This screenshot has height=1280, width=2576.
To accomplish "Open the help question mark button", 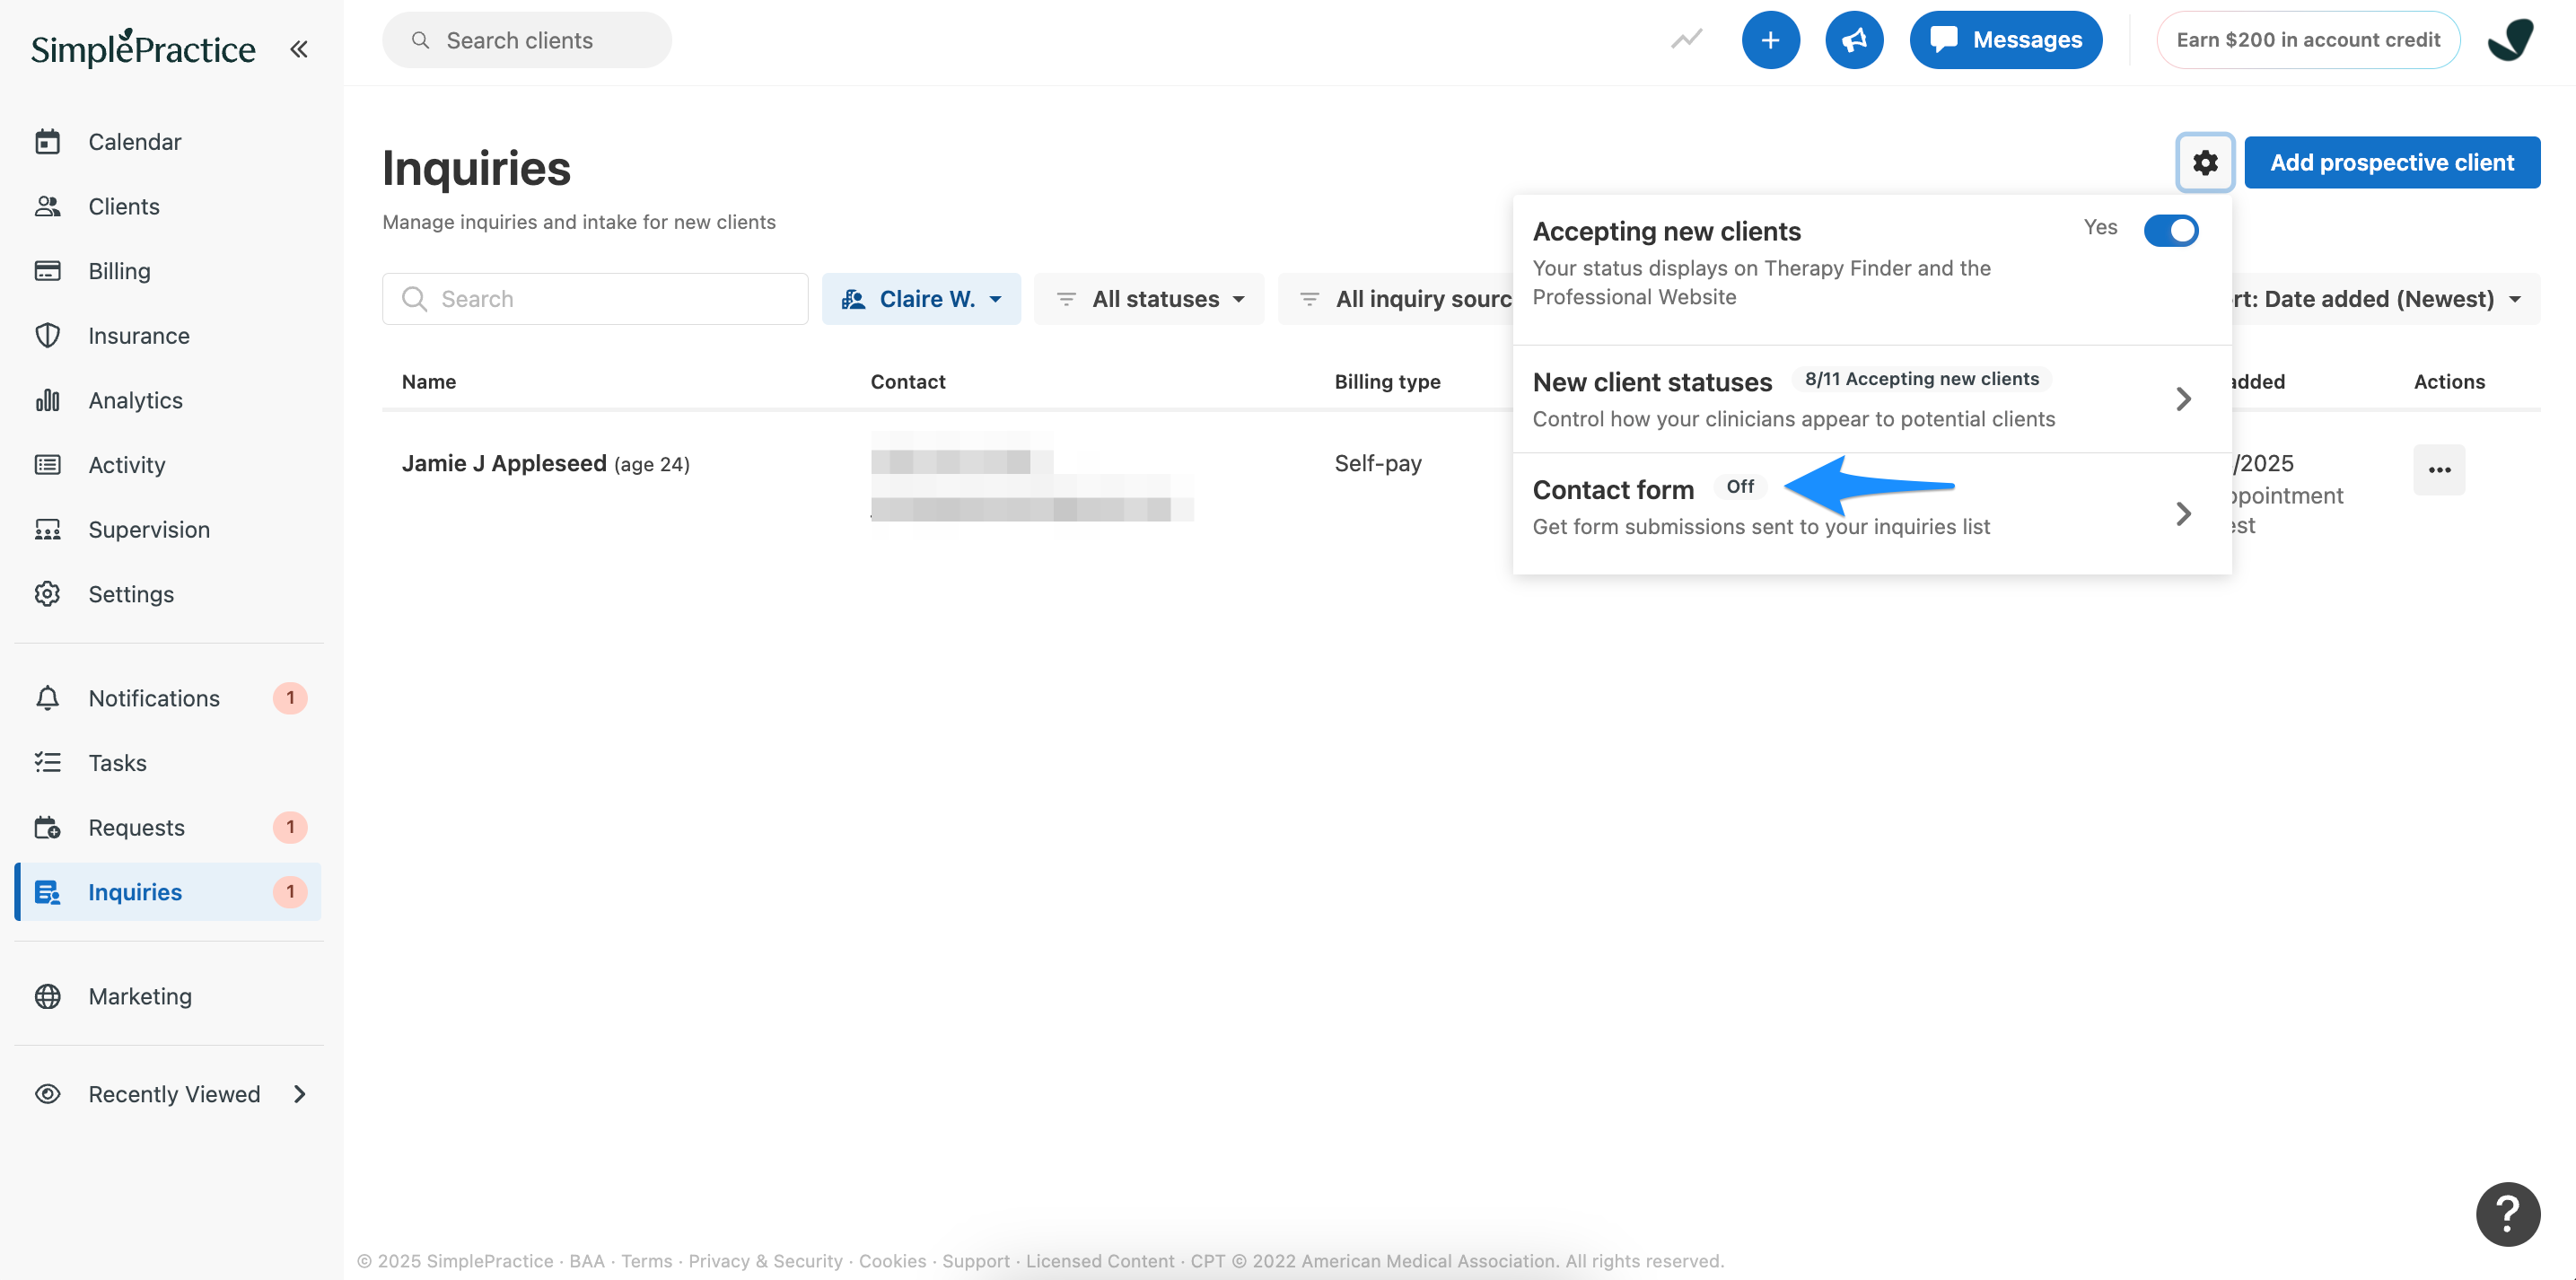I will [x=2508, y=1214].
